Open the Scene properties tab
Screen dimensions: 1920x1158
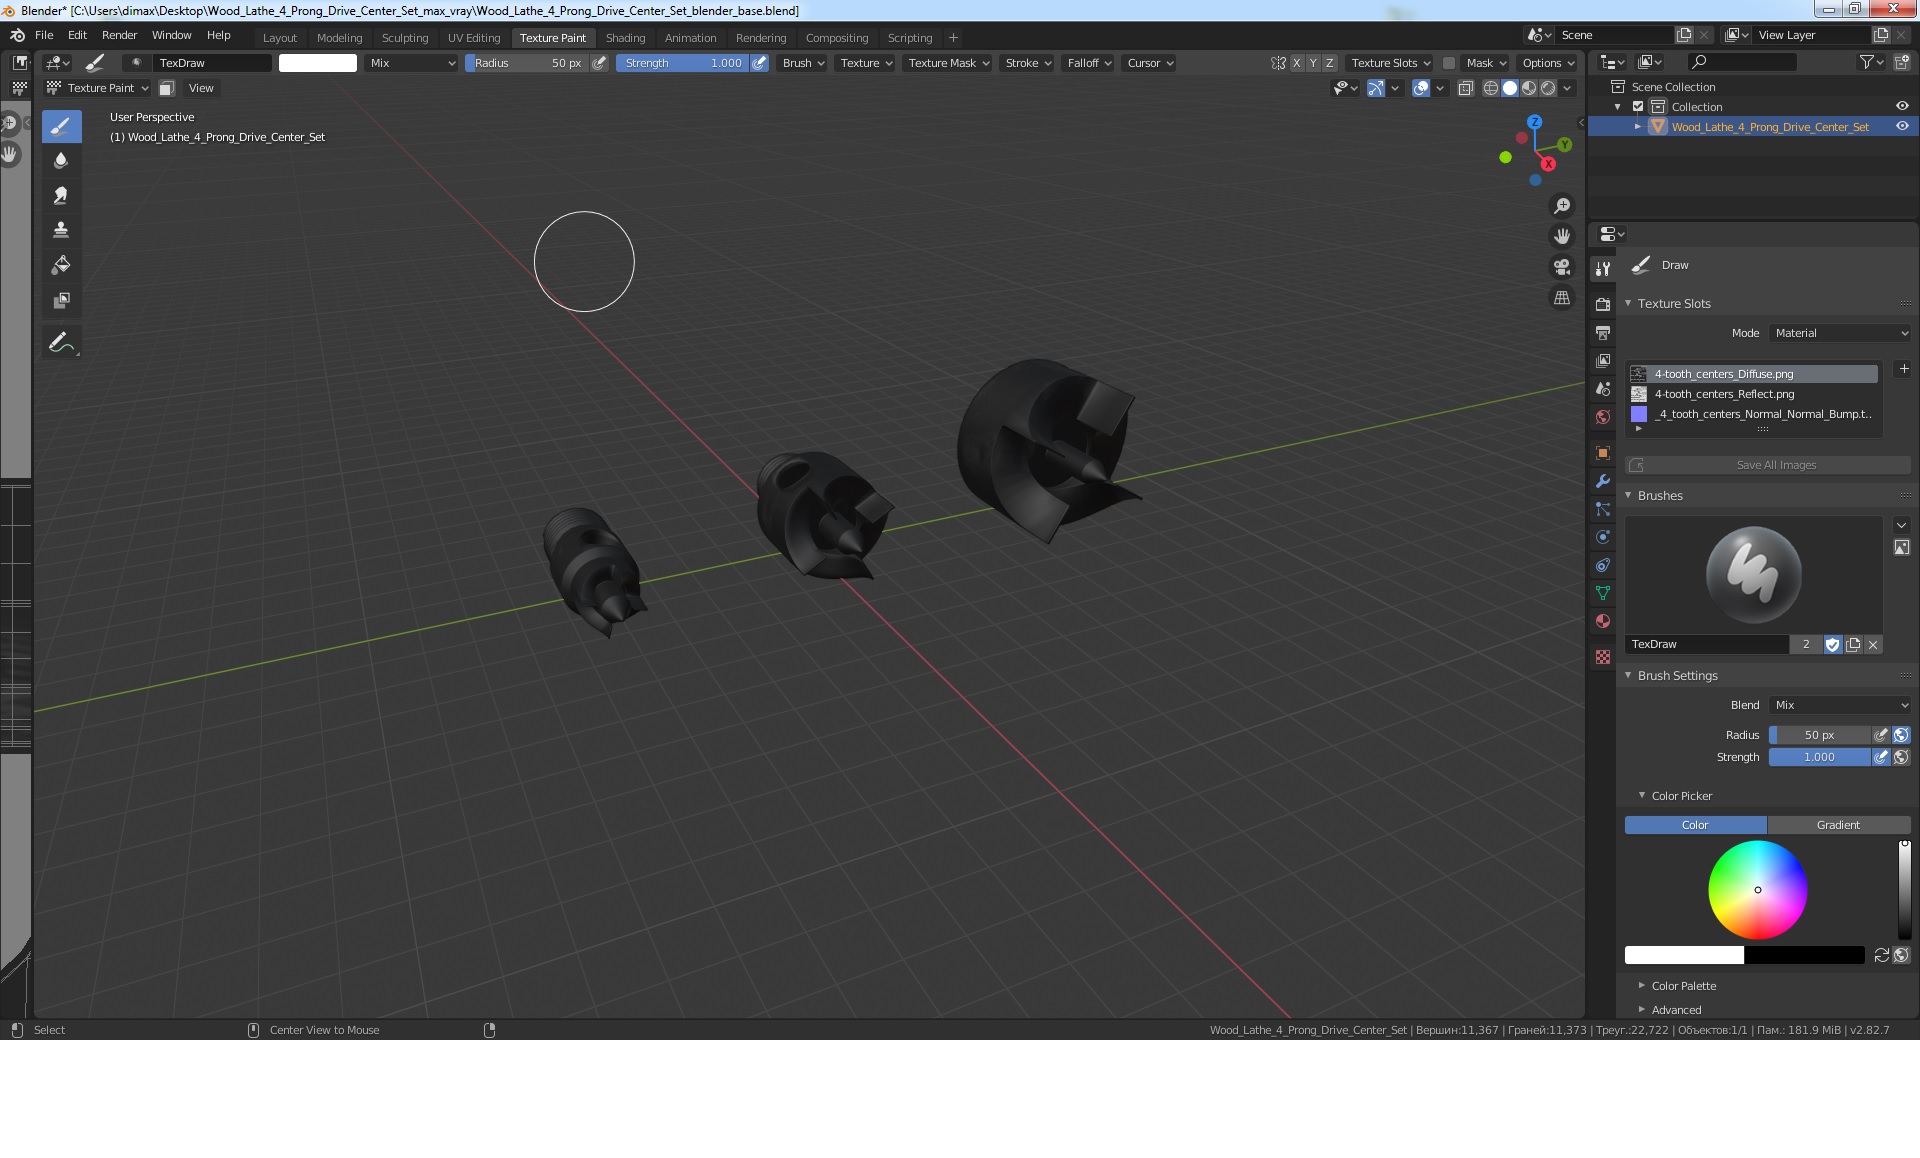click(x=1603, y=389)
